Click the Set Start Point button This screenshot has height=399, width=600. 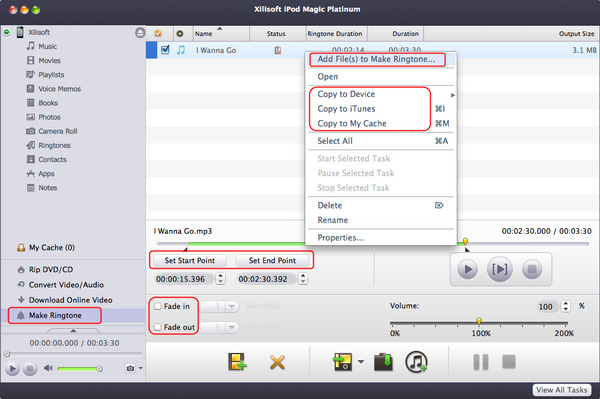pyautogui.click(x=190, y=261)
